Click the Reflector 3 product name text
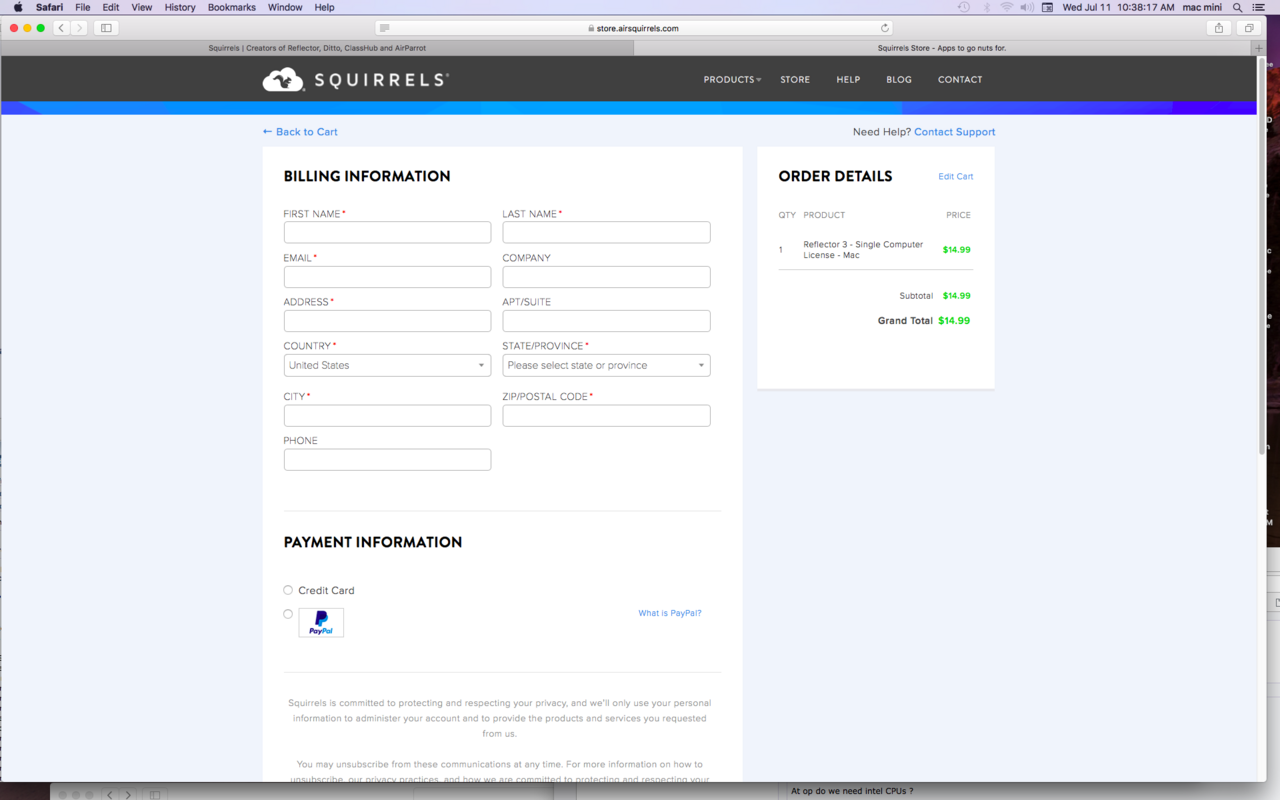This screenshot has height=800, width=1280. click(x=863, y=250)
